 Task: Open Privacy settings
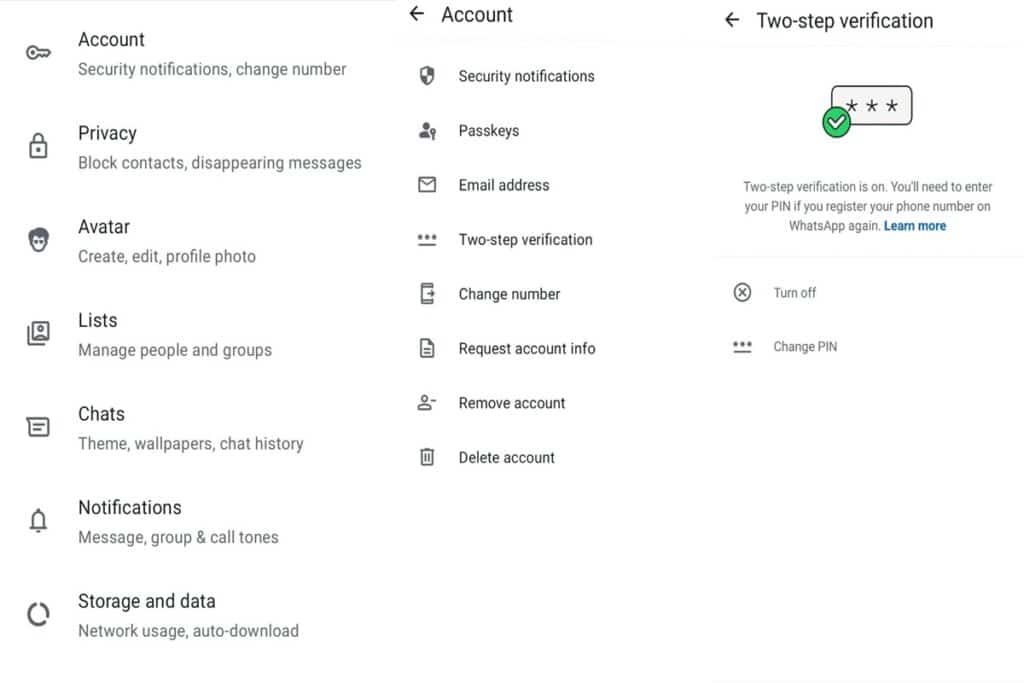coord(196,147)
